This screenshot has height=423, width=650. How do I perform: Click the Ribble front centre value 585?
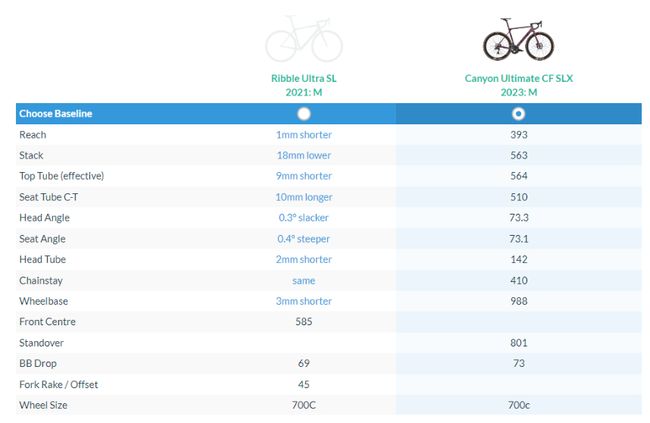click(x=304, y=322)
